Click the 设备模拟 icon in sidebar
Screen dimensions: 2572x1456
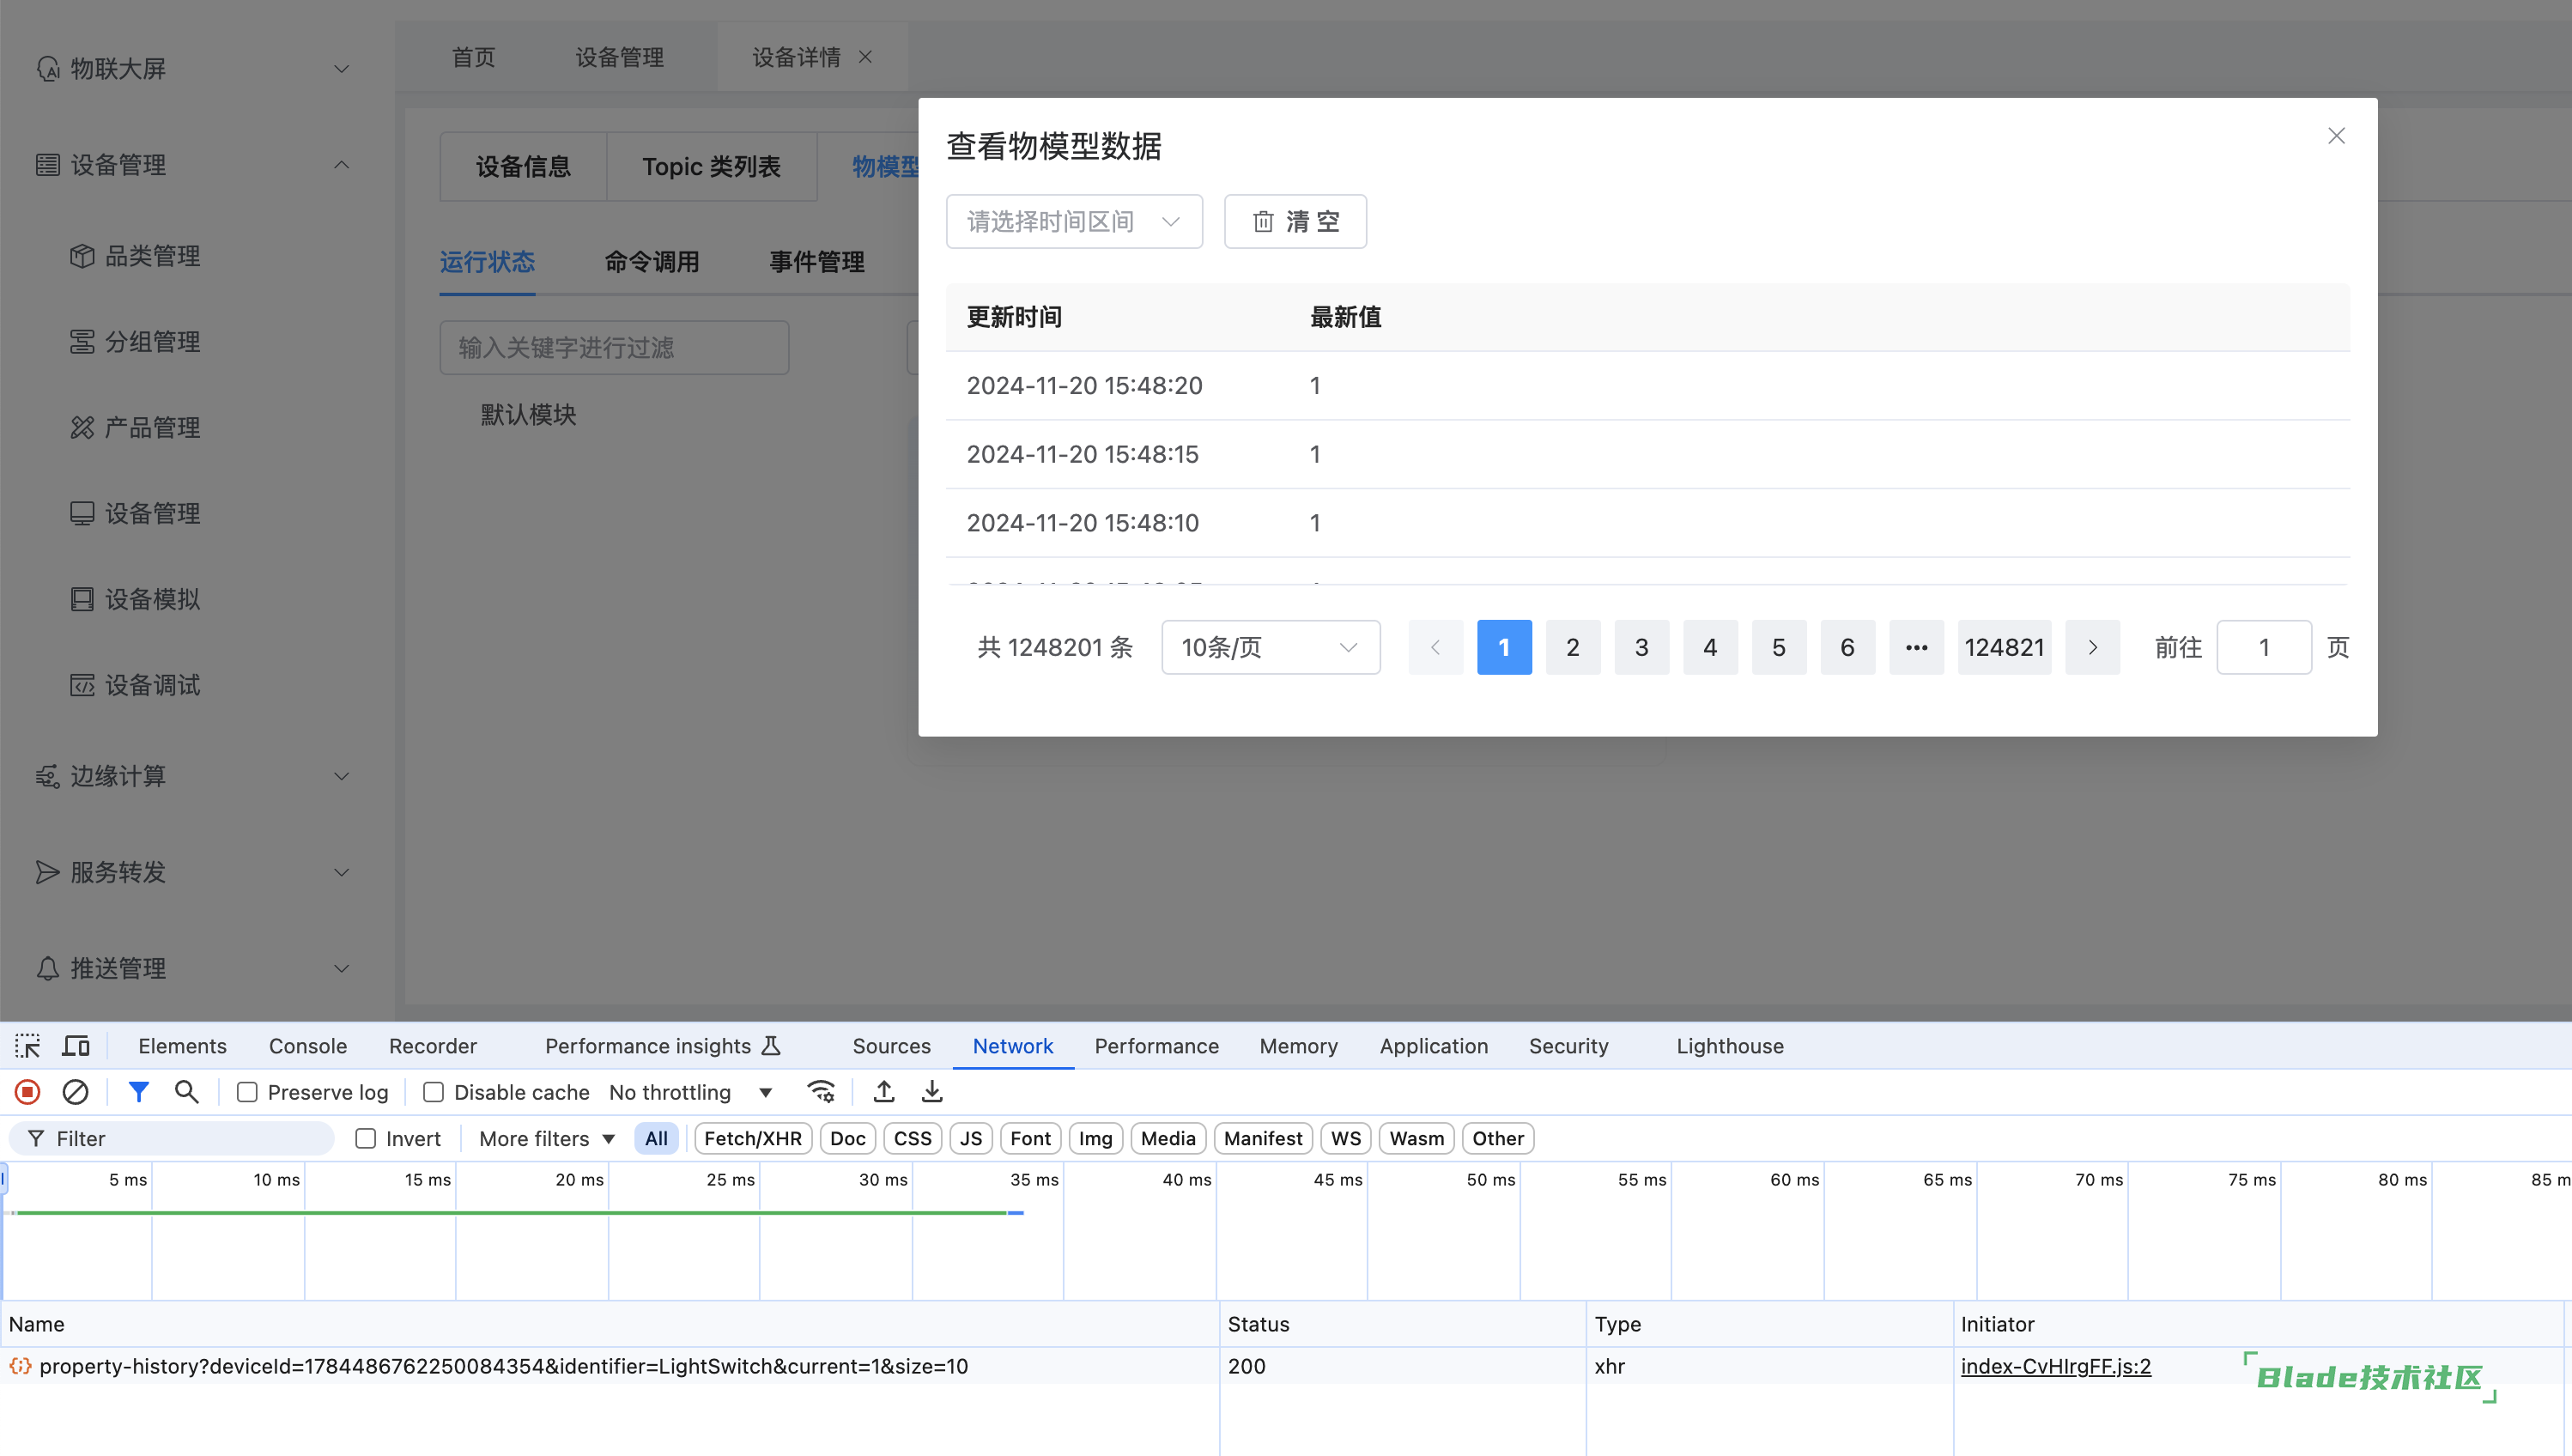[x=82, y=599]
